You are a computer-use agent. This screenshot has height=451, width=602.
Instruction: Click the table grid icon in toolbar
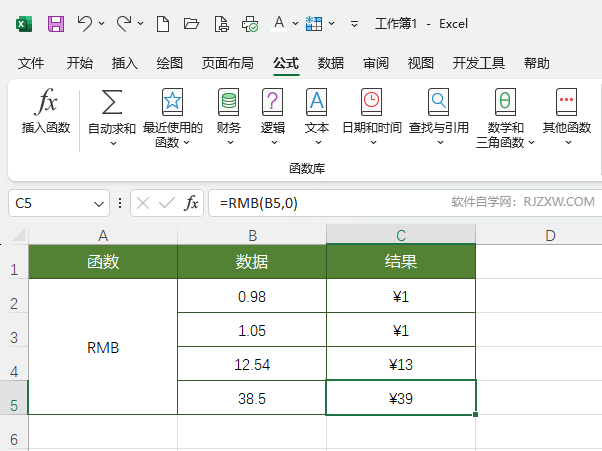point(314,24)
